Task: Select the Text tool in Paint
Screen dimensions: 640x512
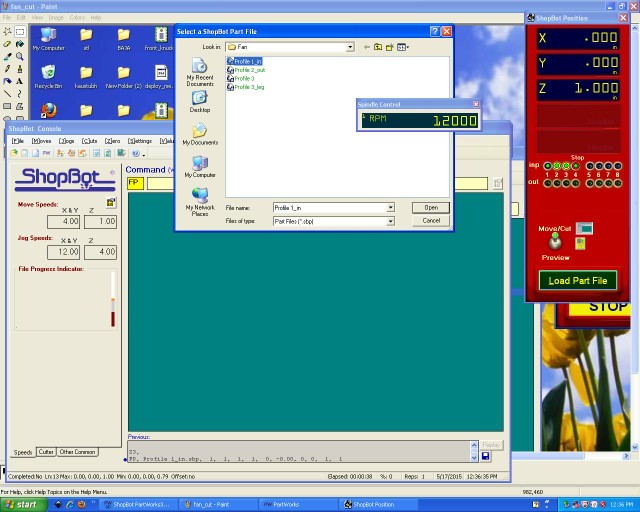Action: [x=20, y=81]
